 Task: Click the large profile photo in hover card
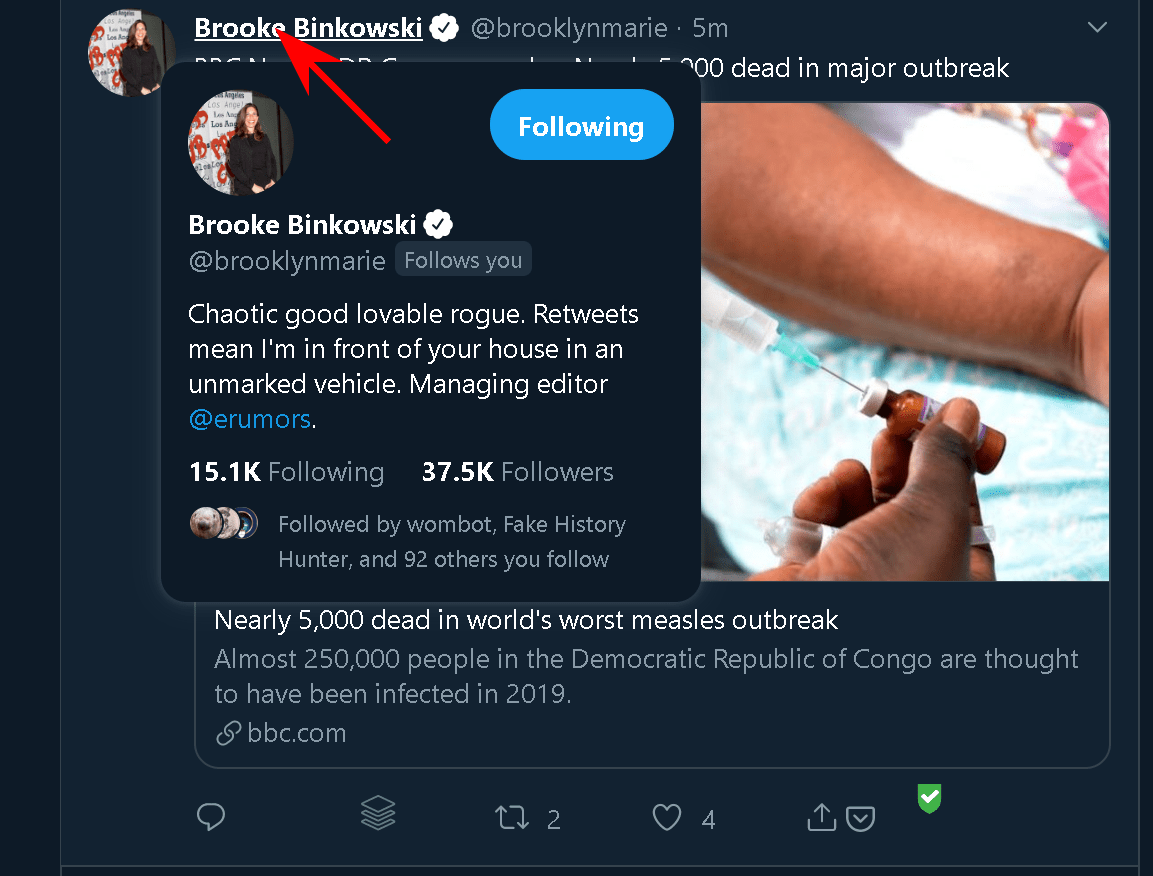click(241, 143)
